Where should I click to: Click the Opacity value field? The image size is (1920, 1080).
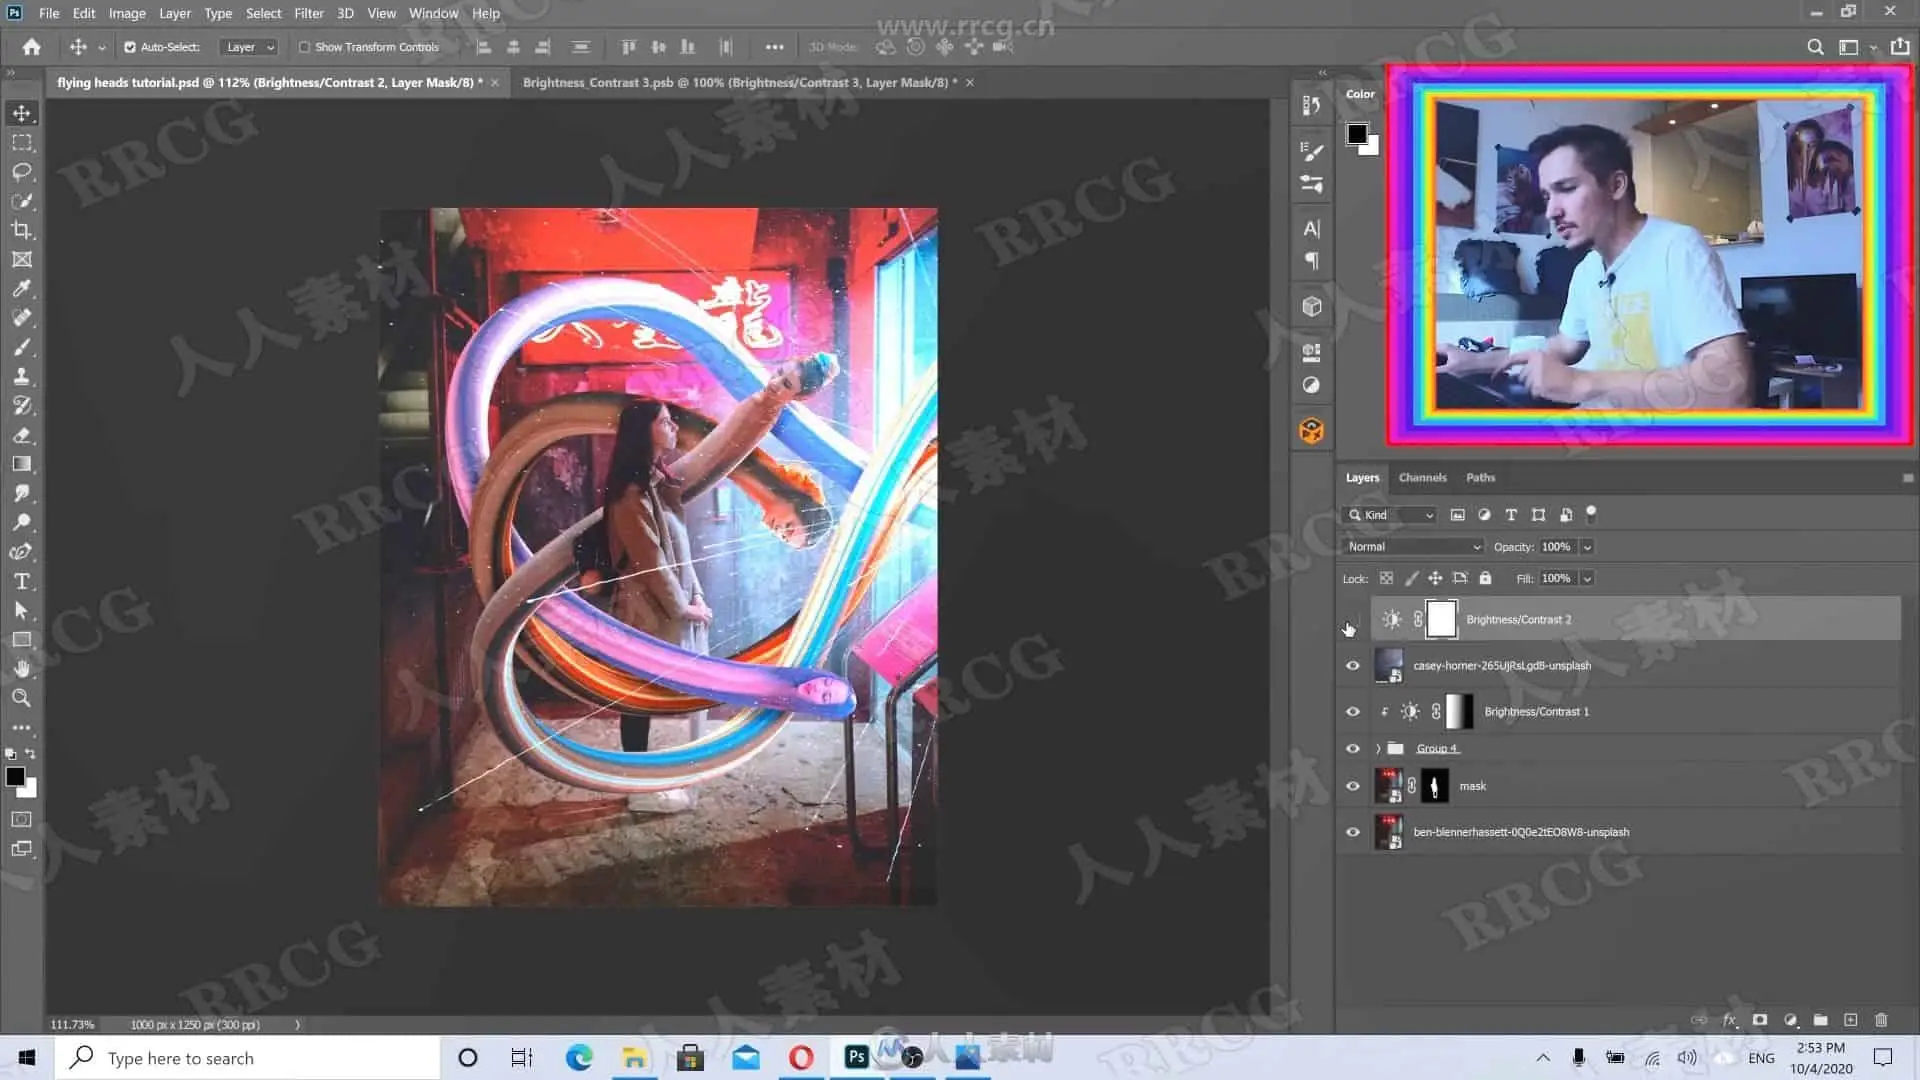(x=1557, y=547)
